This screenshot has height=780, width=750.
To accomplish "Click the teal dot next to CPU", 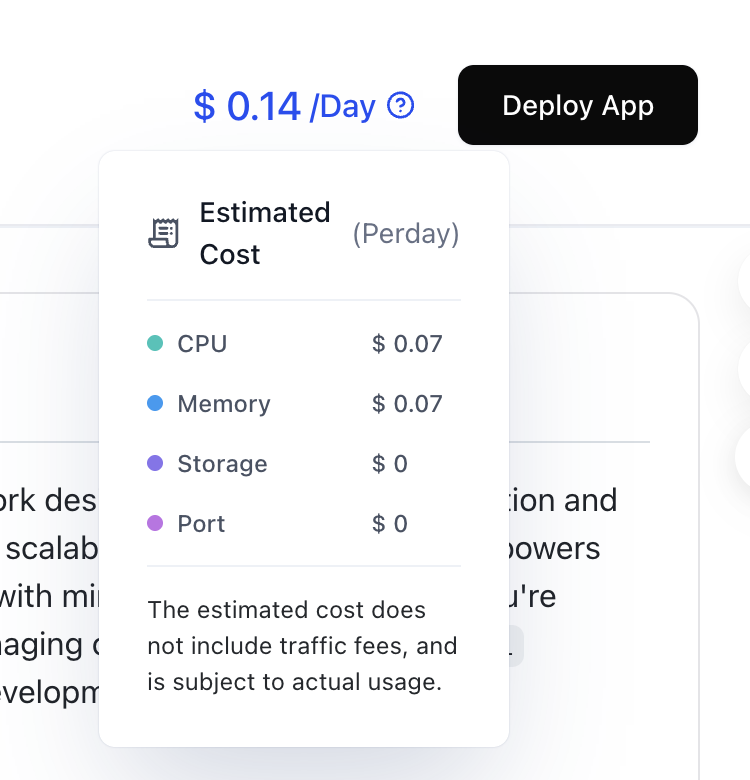I will [x=155, y=343].
